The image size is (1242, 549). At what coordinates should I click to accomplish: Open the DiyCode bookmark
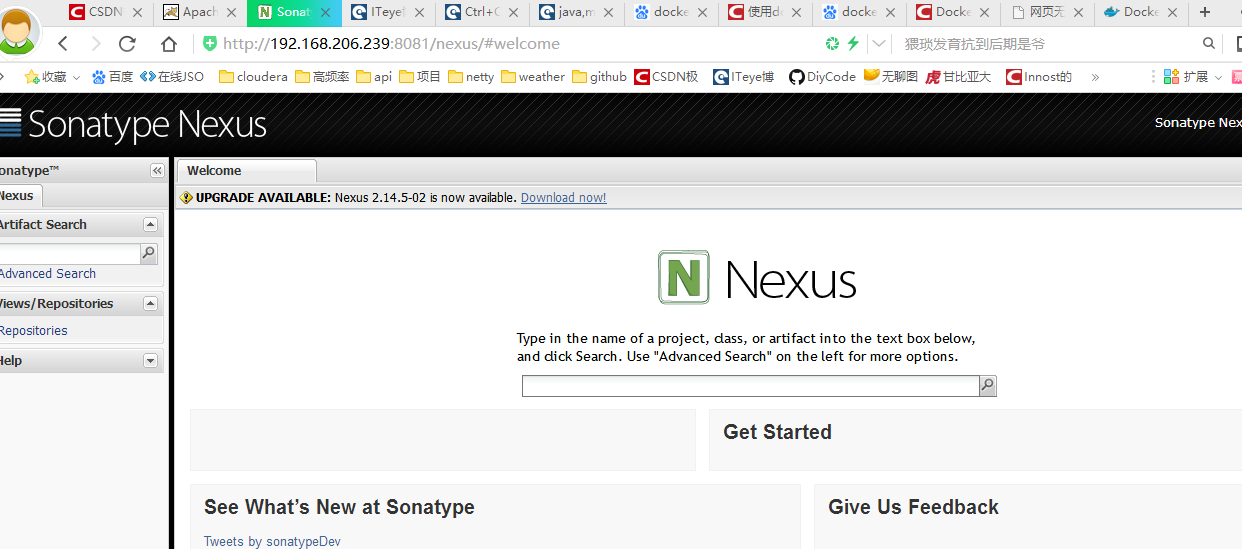click(x=822, y=77)
